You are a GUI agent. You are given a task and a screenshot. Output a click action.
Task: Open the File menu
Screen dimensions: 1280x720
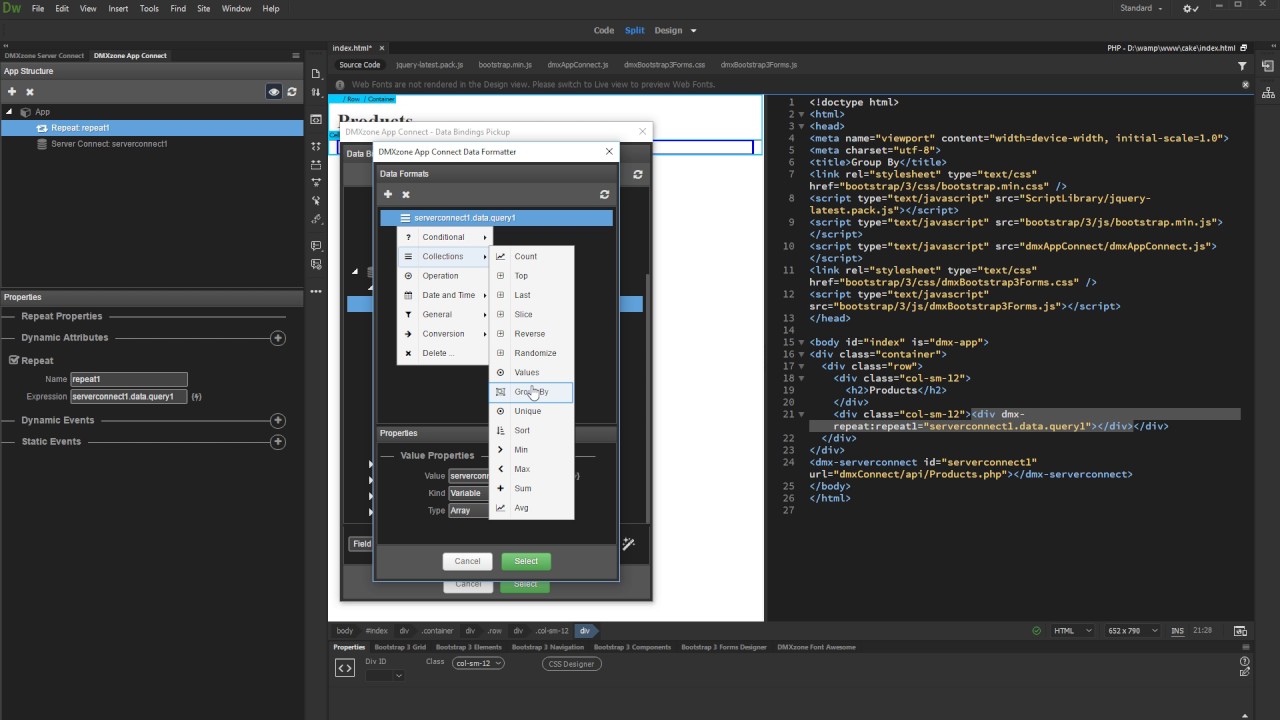(x=38, y=9)
